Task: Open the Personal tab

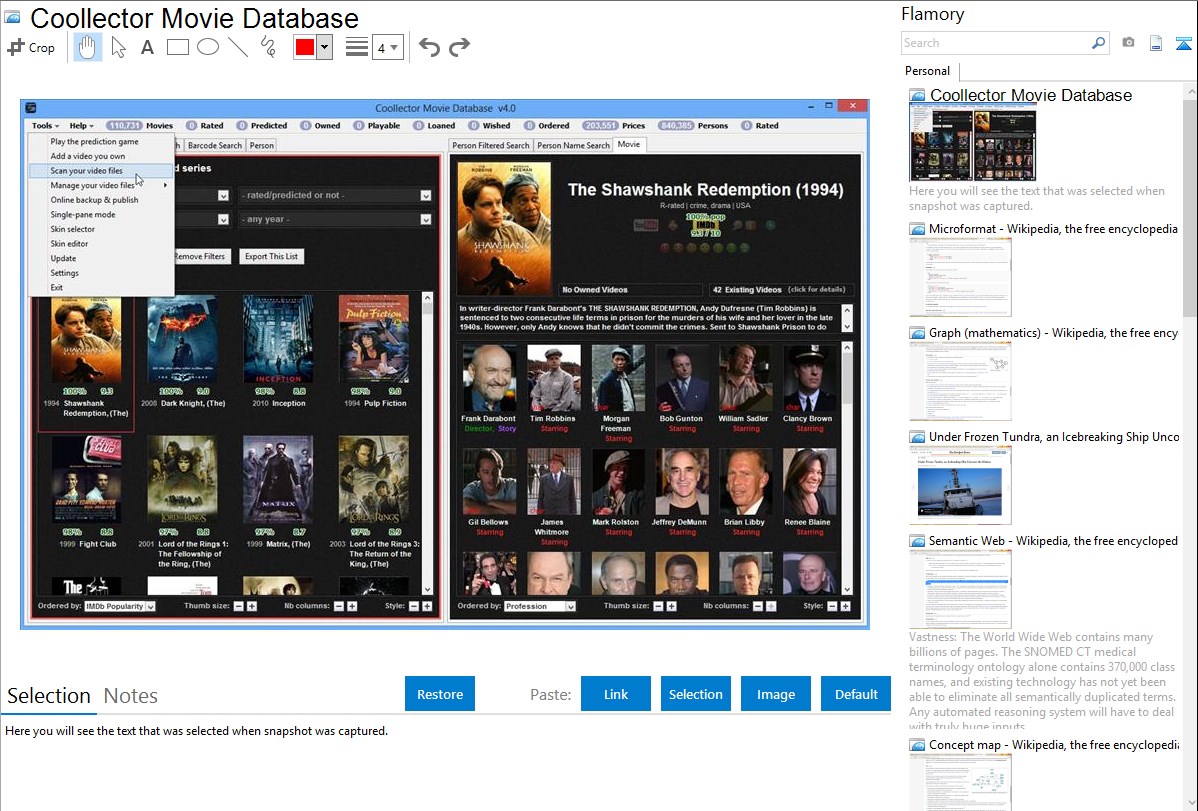Action: coord(927,71)
